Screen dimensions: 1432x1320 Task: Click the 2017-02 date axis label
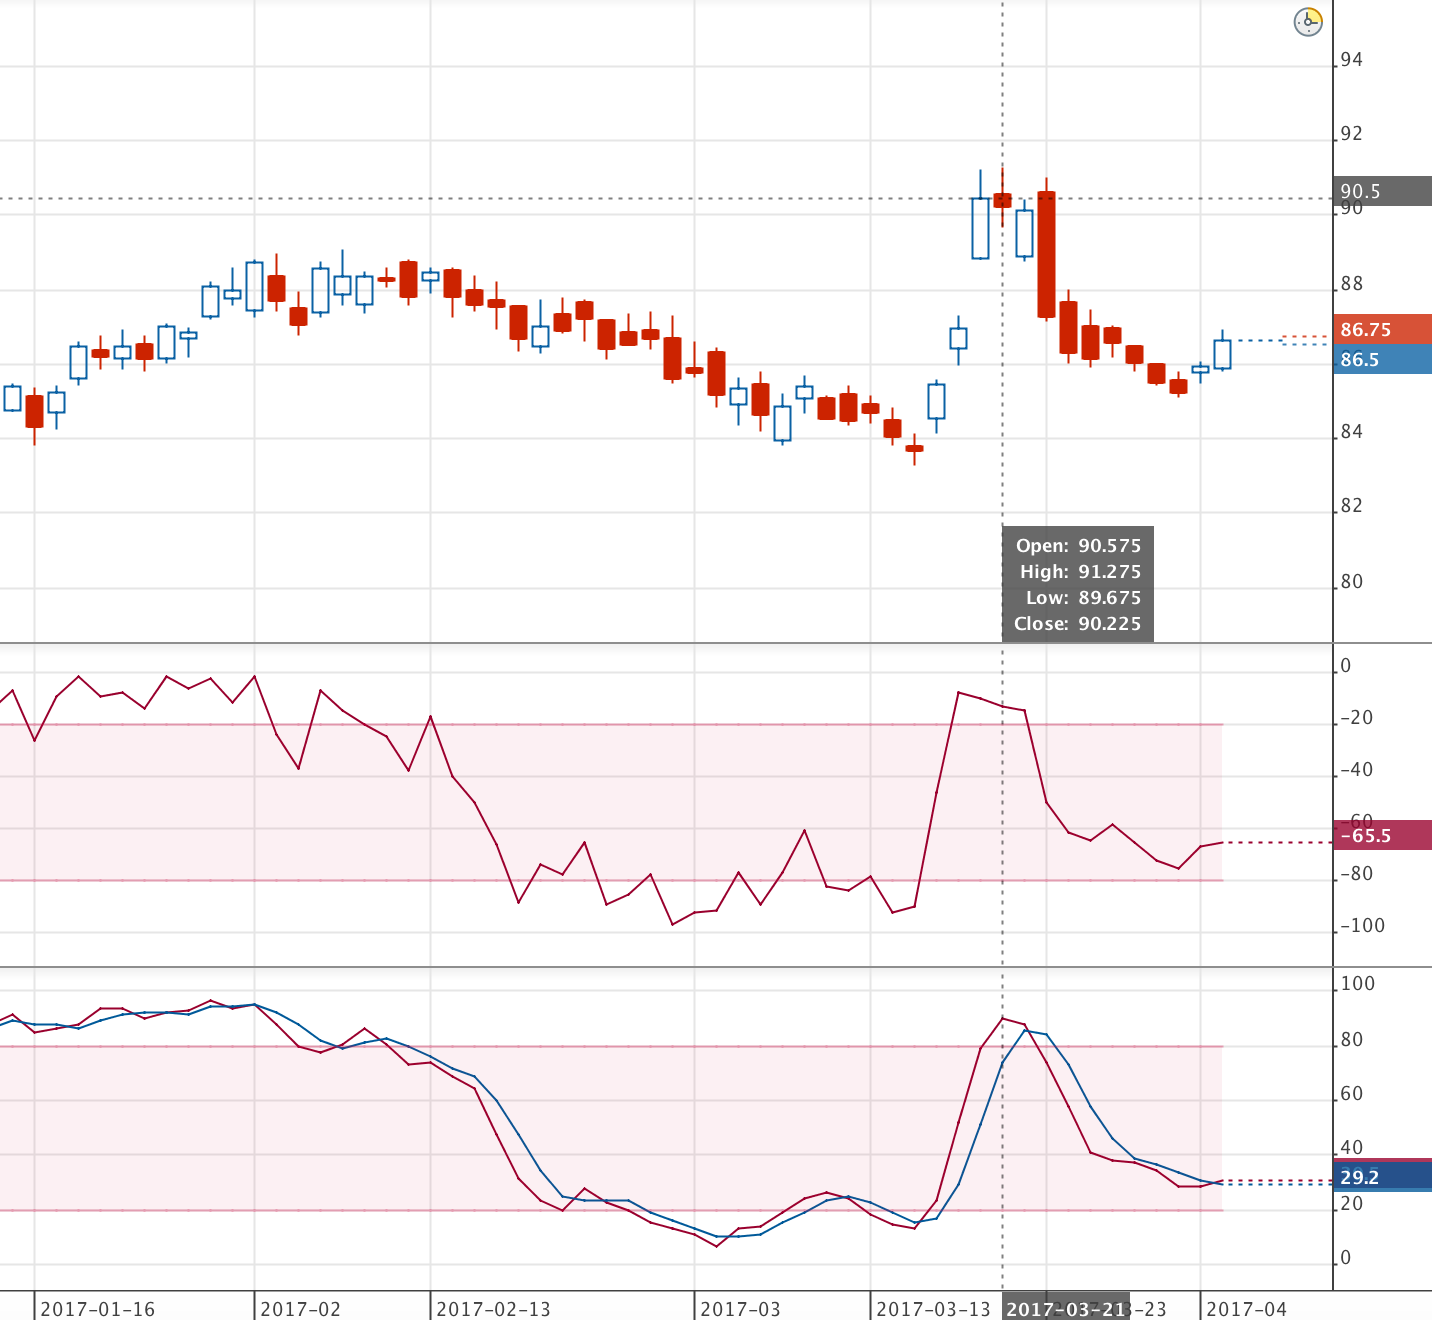pos(300,1308)
